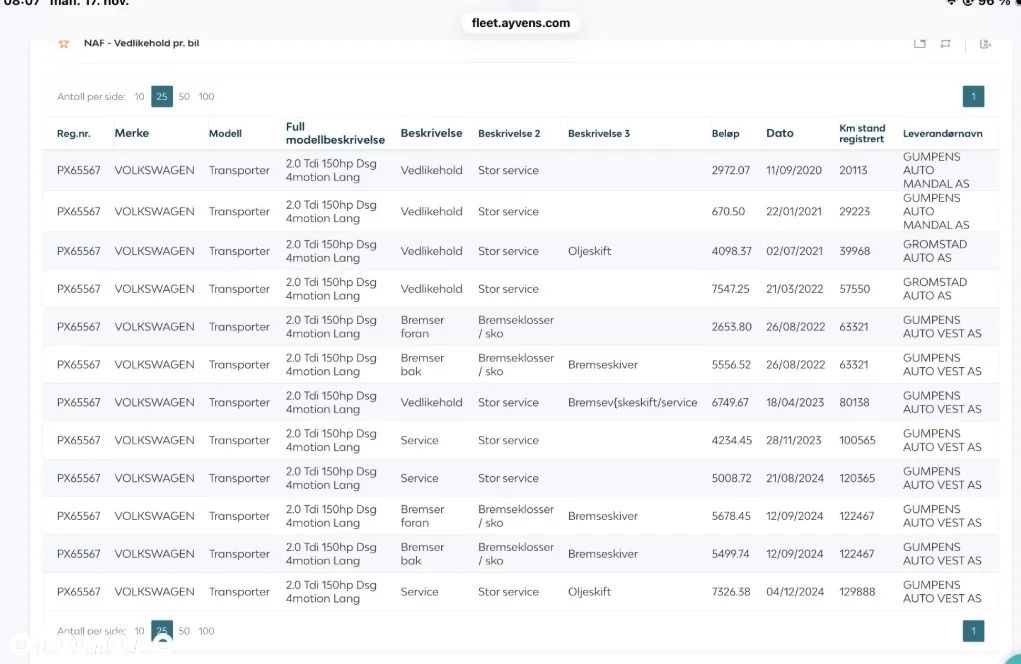
Task: Select Bremsev{skeskift/service description cell
Action: (632, 402)
